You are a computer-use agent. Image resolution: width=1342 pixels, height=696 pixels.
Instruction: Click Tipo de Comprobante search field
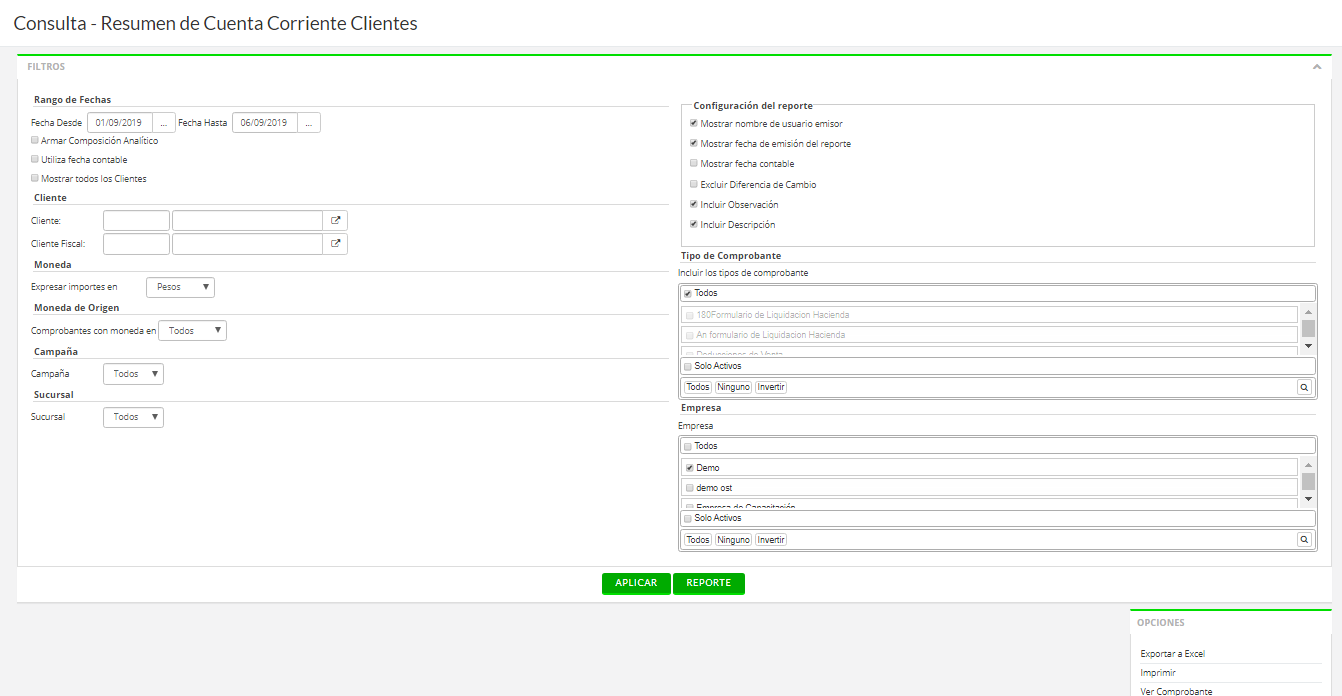(x=1042, y=387)
